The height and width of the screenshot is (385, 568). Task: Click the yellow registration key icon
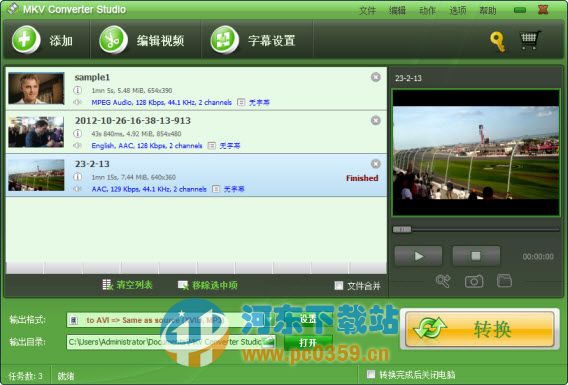[x=498, y=42]
